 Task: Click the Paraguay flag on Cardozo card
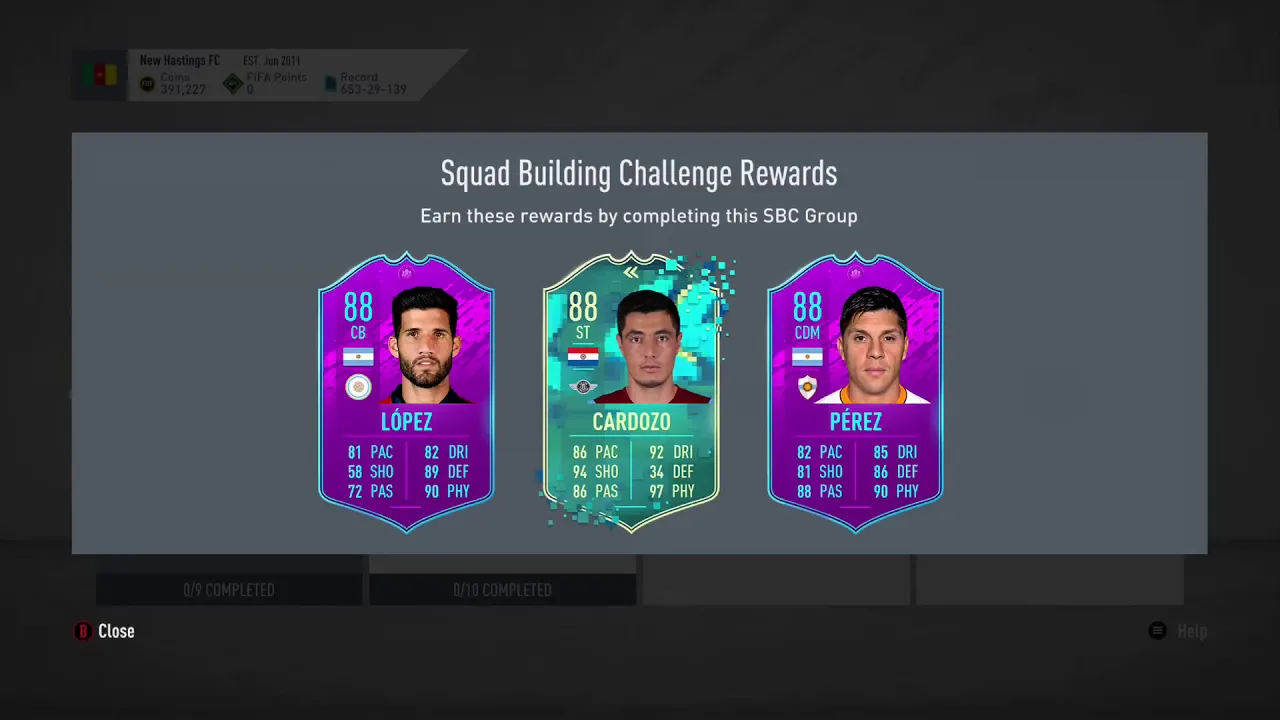click(583, 357)
